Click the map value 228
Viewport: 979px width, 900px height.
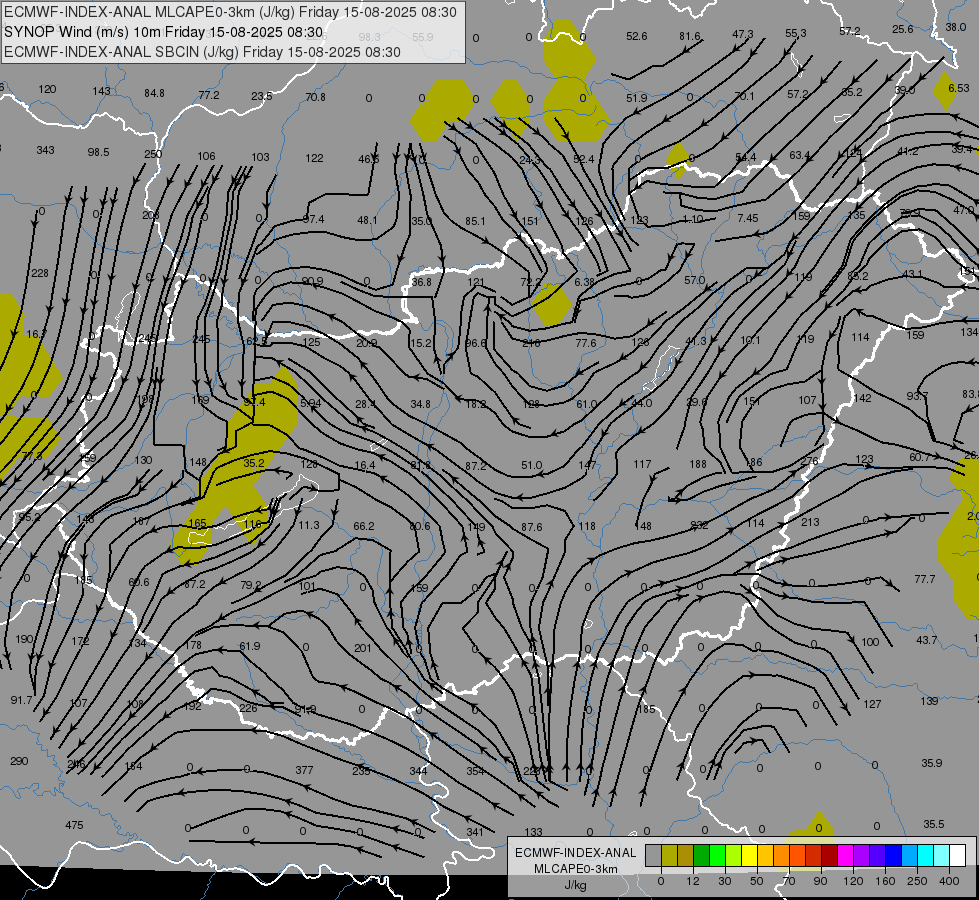39,273
